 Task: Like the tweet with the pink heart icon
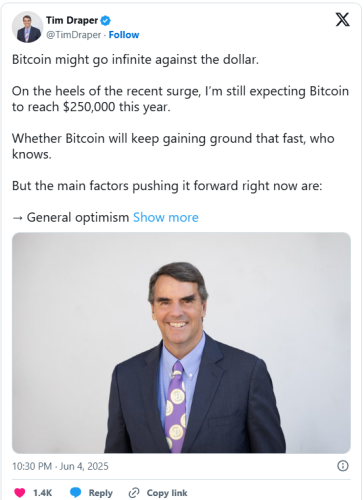[x=20, y=493]
